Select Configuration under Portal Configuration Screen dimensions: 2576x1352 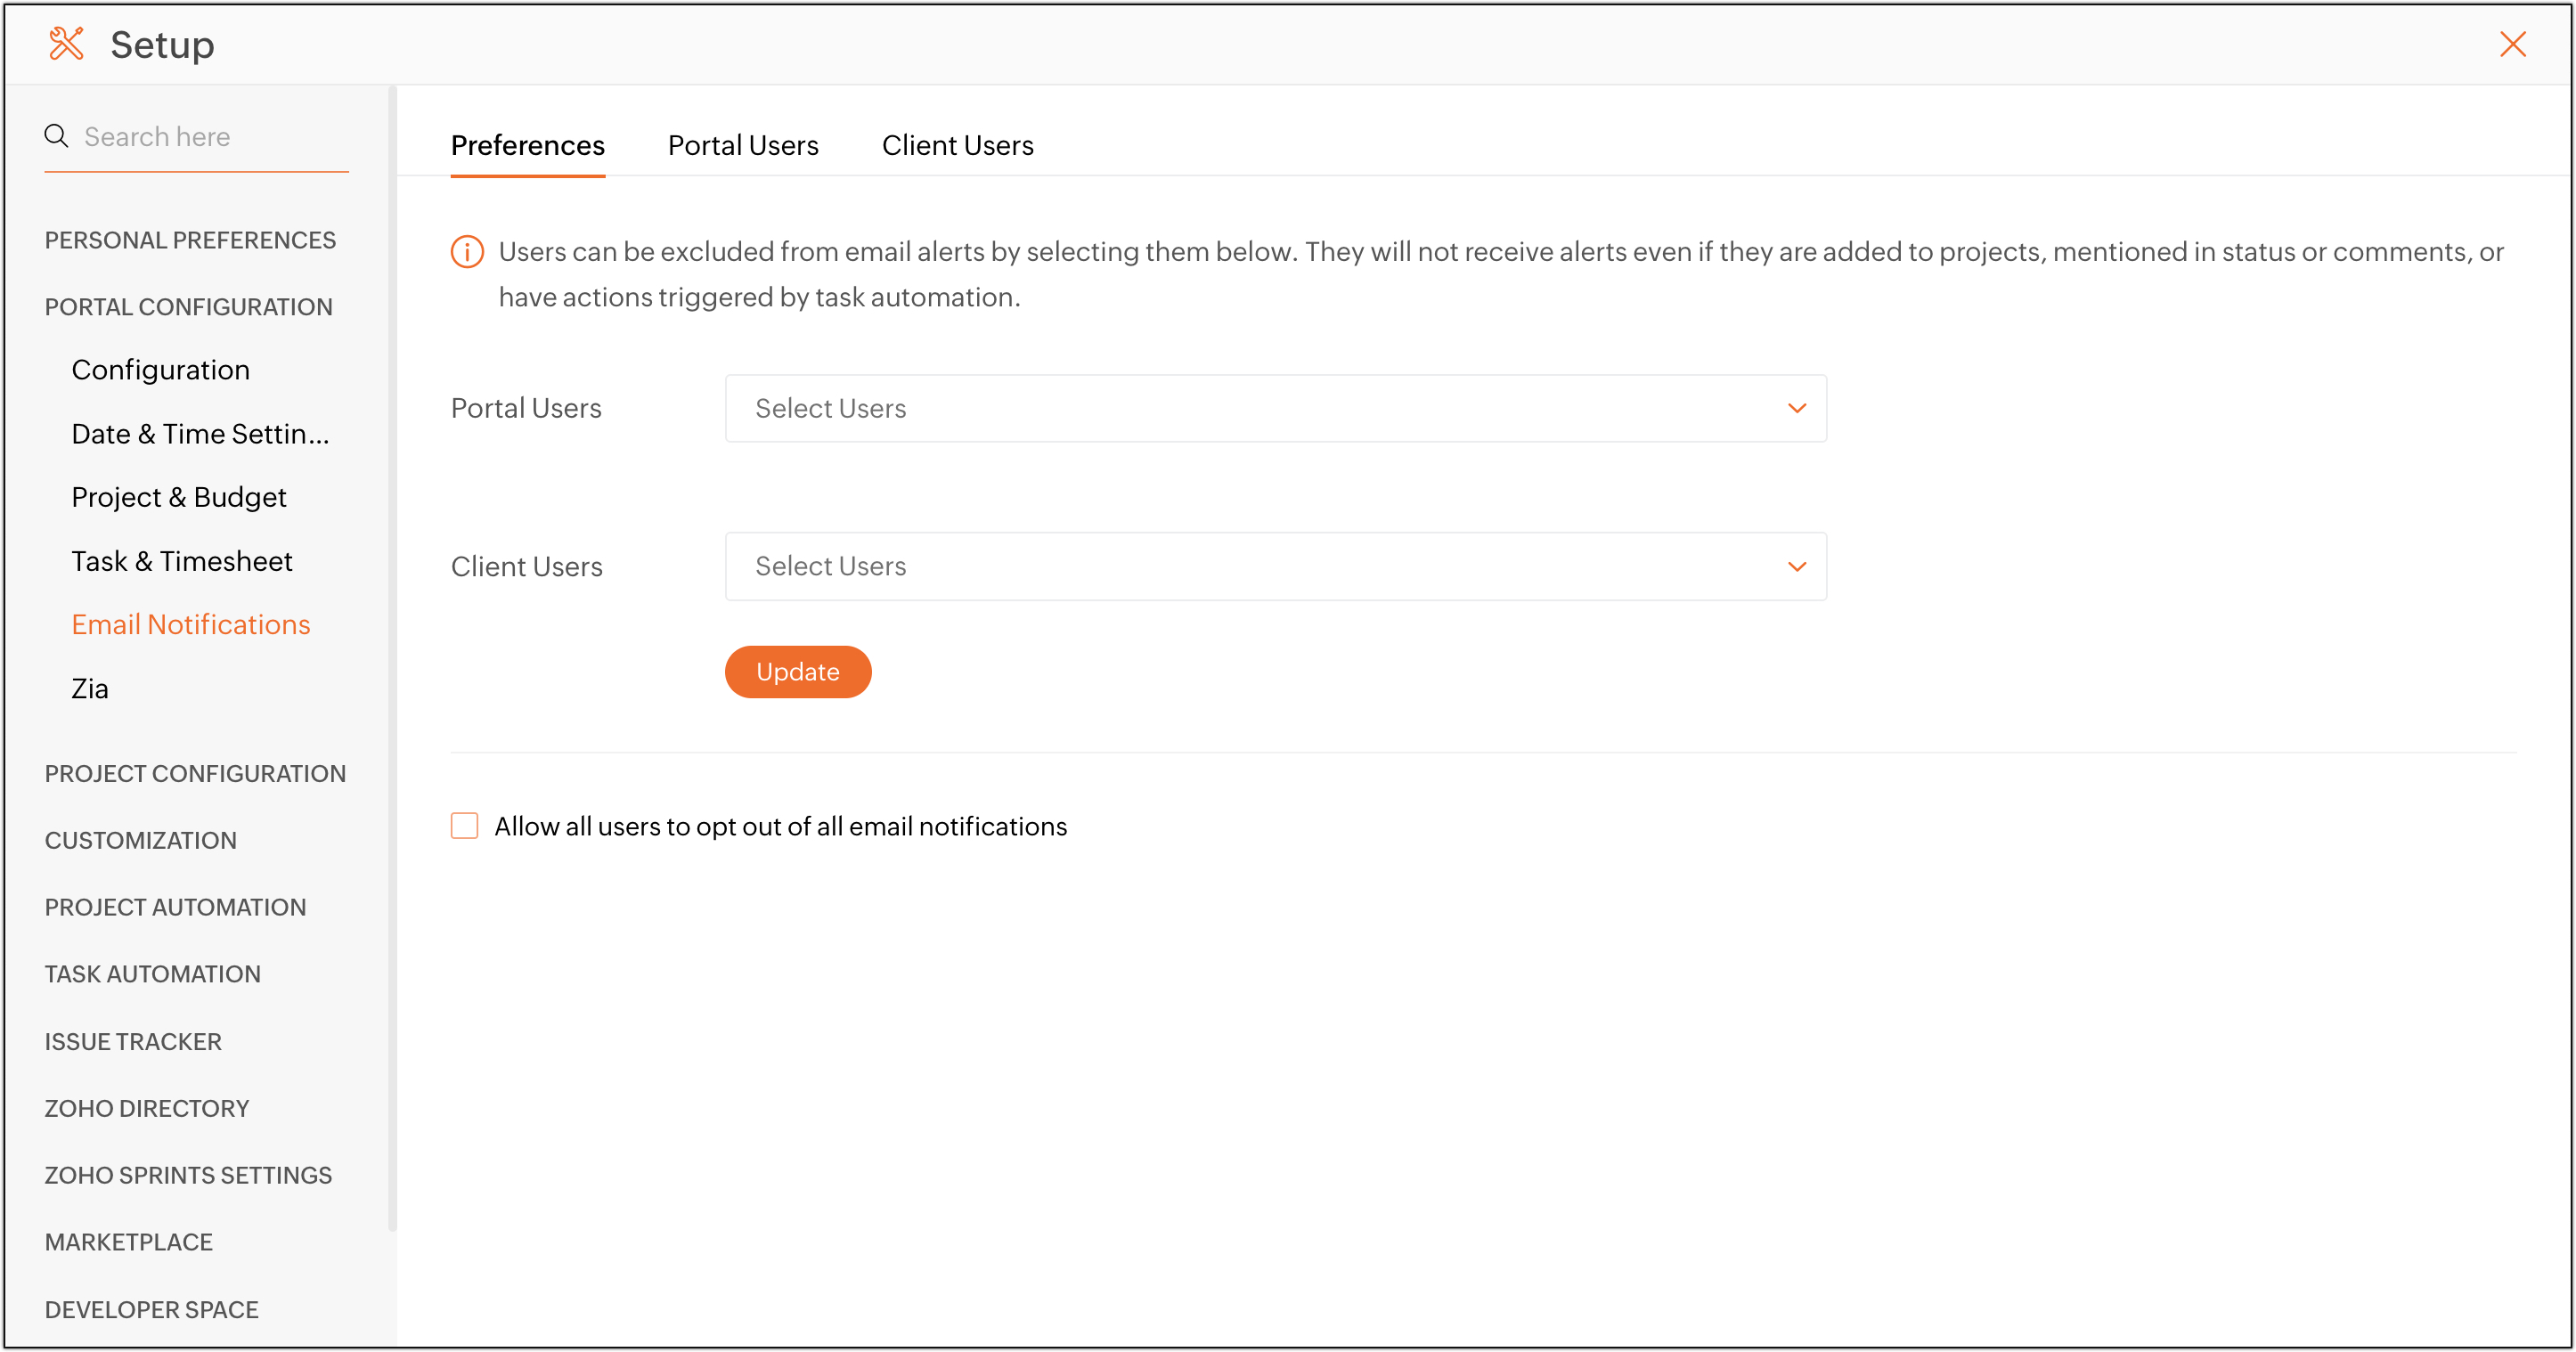point(160,370)
